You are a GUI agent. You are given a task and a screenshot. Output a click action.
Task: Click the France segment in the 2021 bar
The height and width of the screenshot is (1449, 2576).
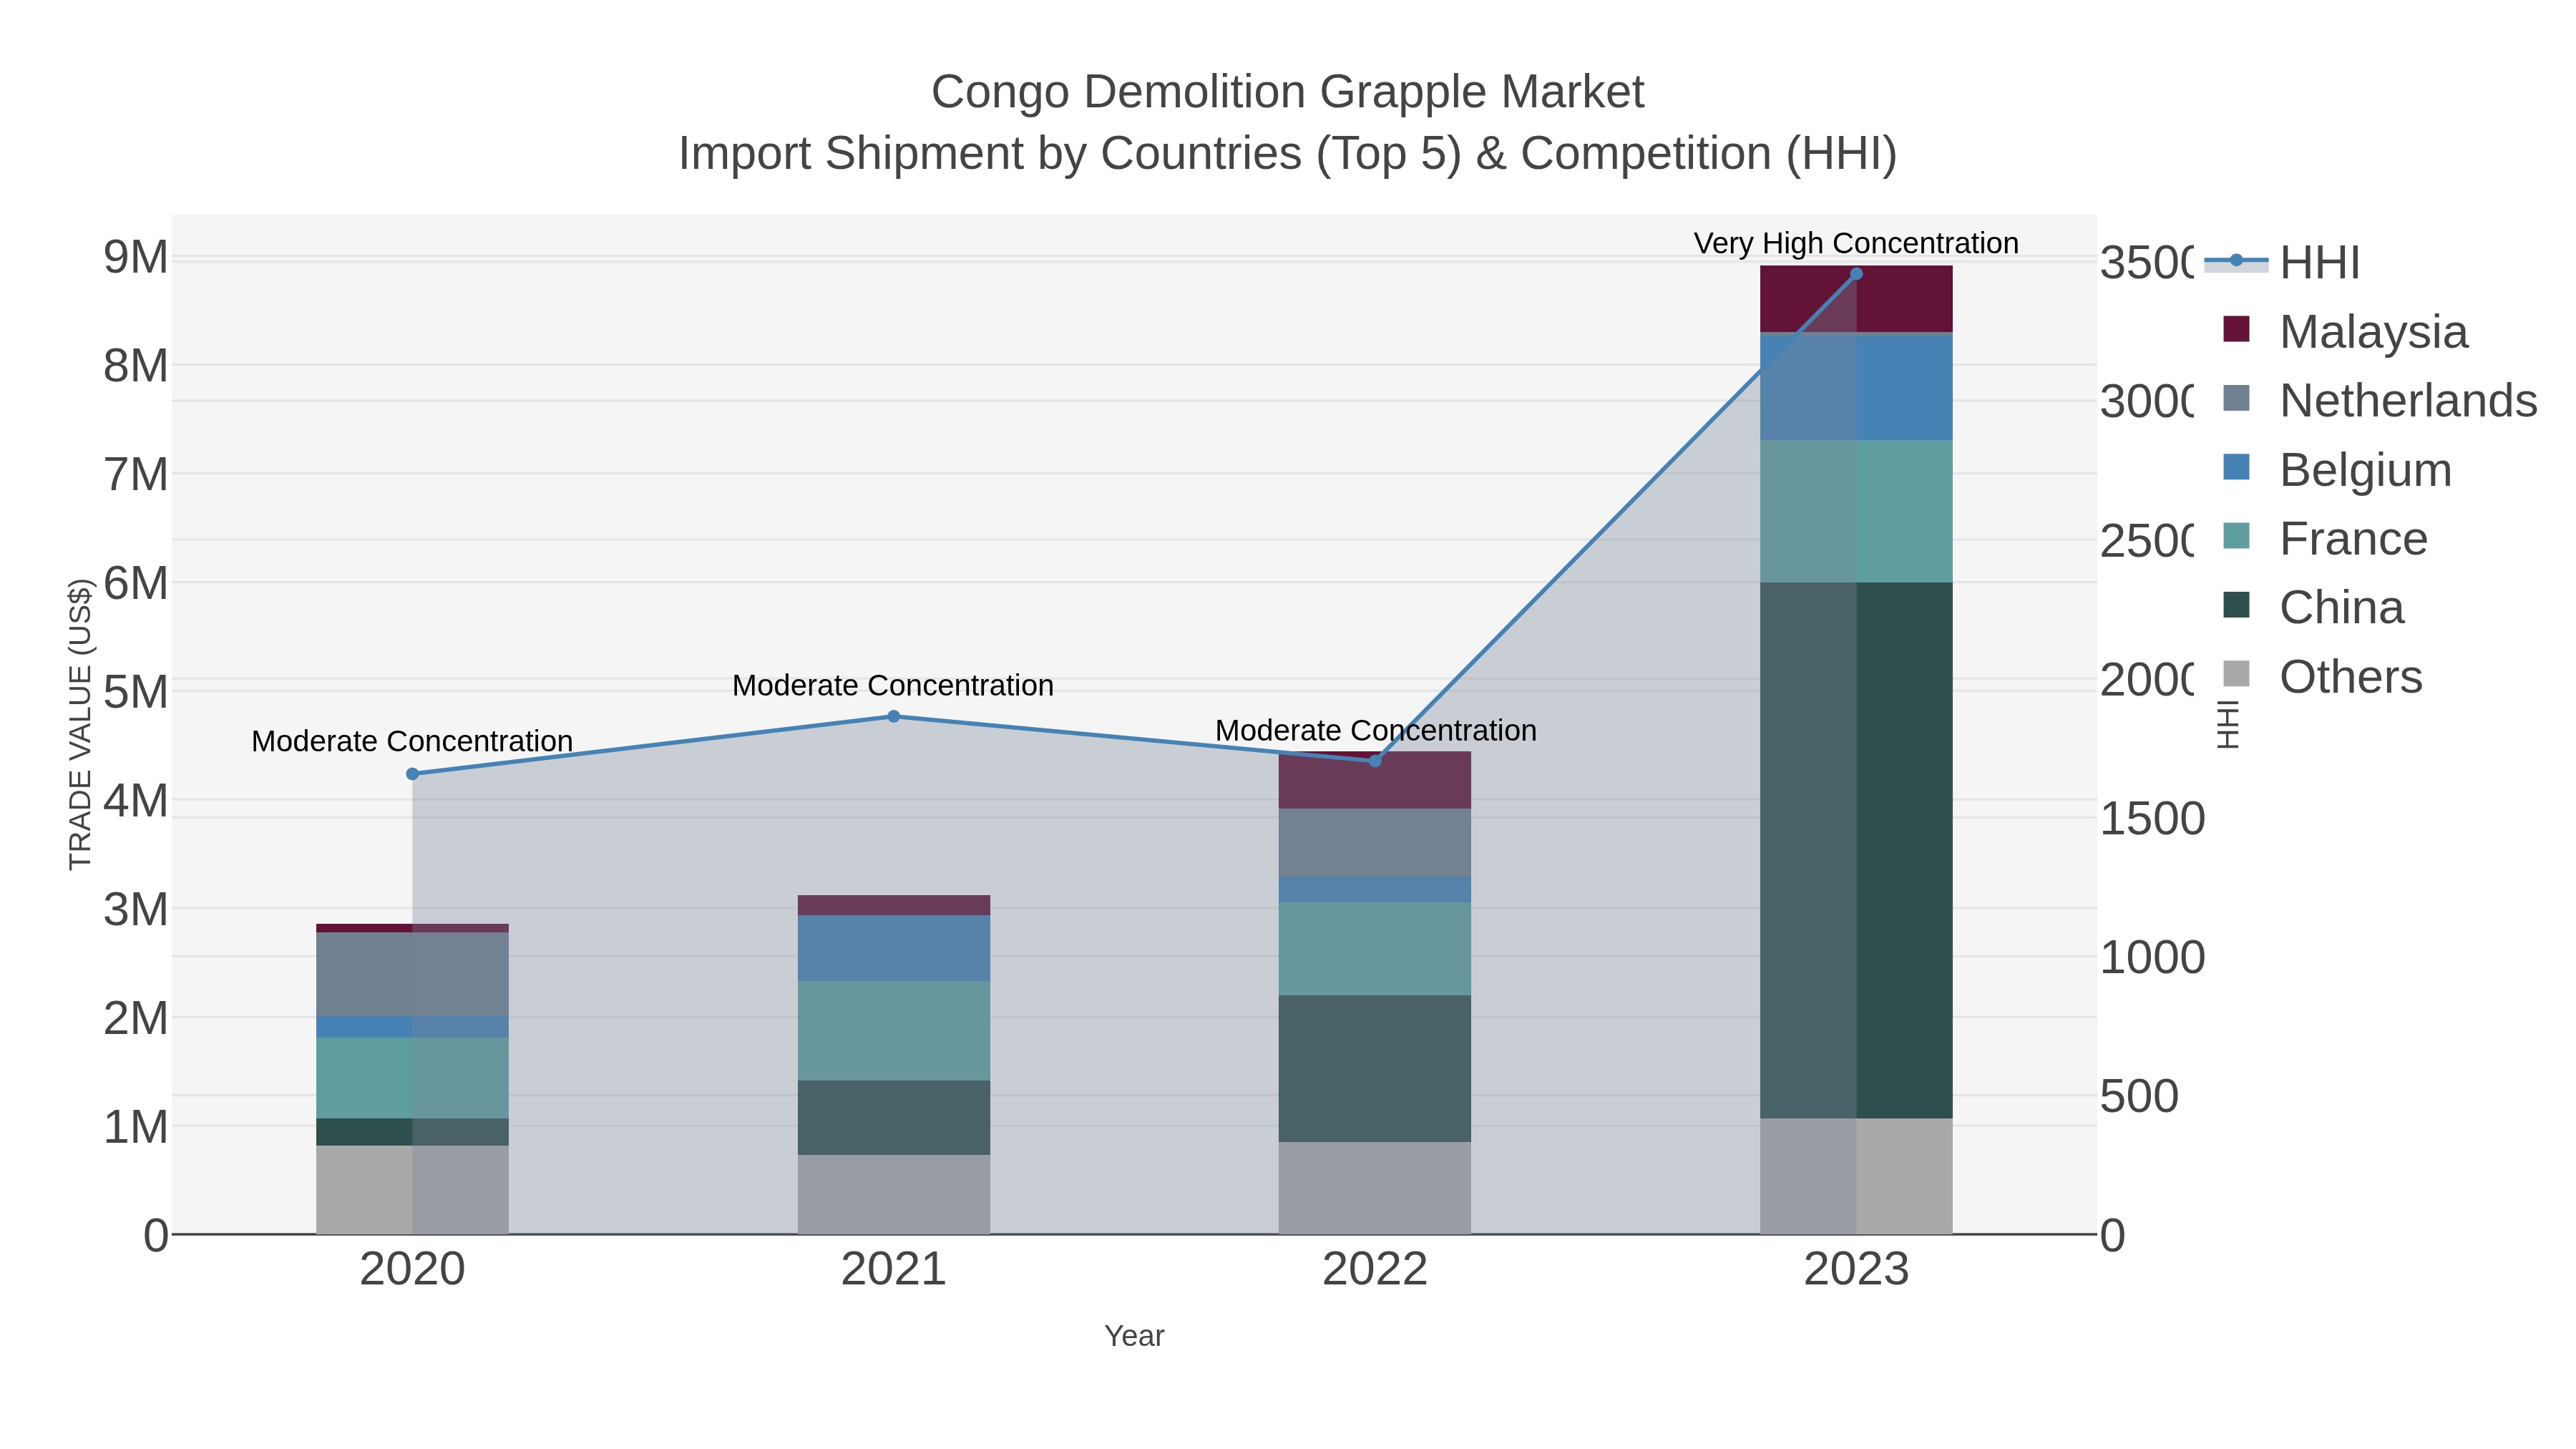pos(894,1030)
